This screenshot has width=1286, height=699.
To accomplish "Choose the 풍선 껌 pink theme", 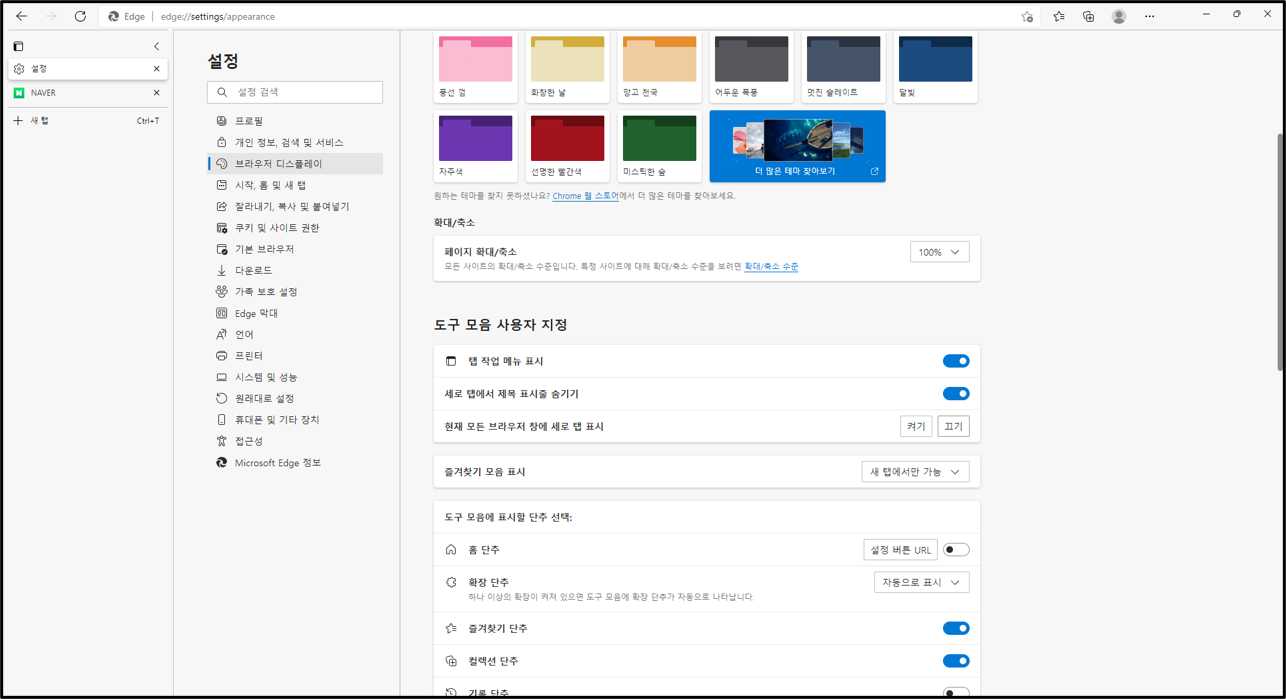I will [475, 66].
